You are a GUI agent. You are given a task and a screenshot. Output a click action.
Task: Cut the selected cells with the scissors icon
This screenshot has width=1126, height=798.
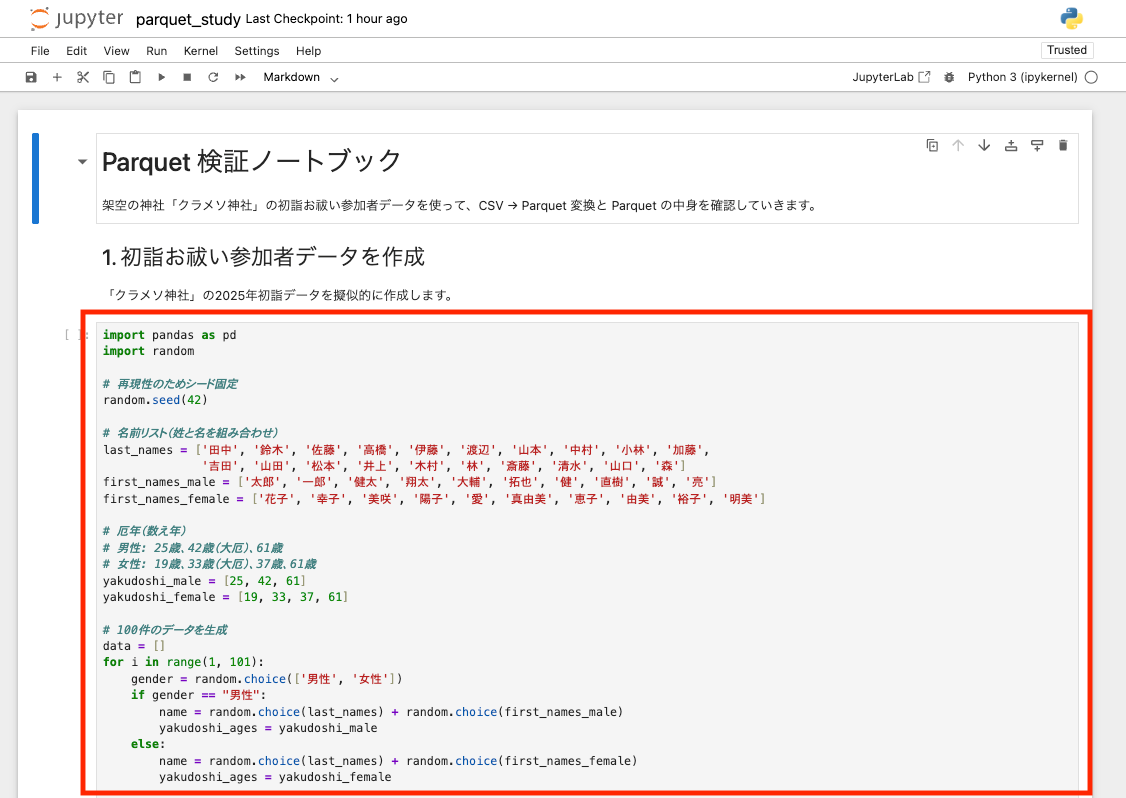pos(83,77)
